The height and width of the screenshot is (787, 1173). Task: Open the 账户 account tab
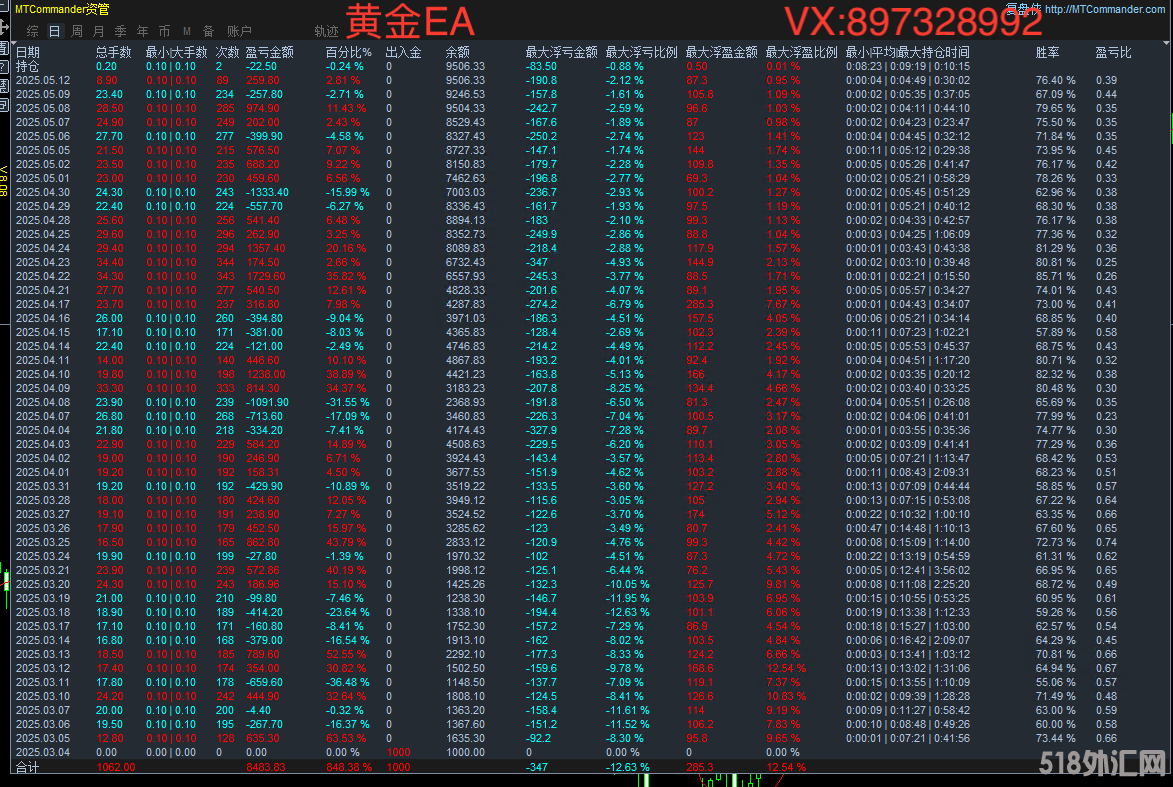pyautogui.click(x=239, y=31)
